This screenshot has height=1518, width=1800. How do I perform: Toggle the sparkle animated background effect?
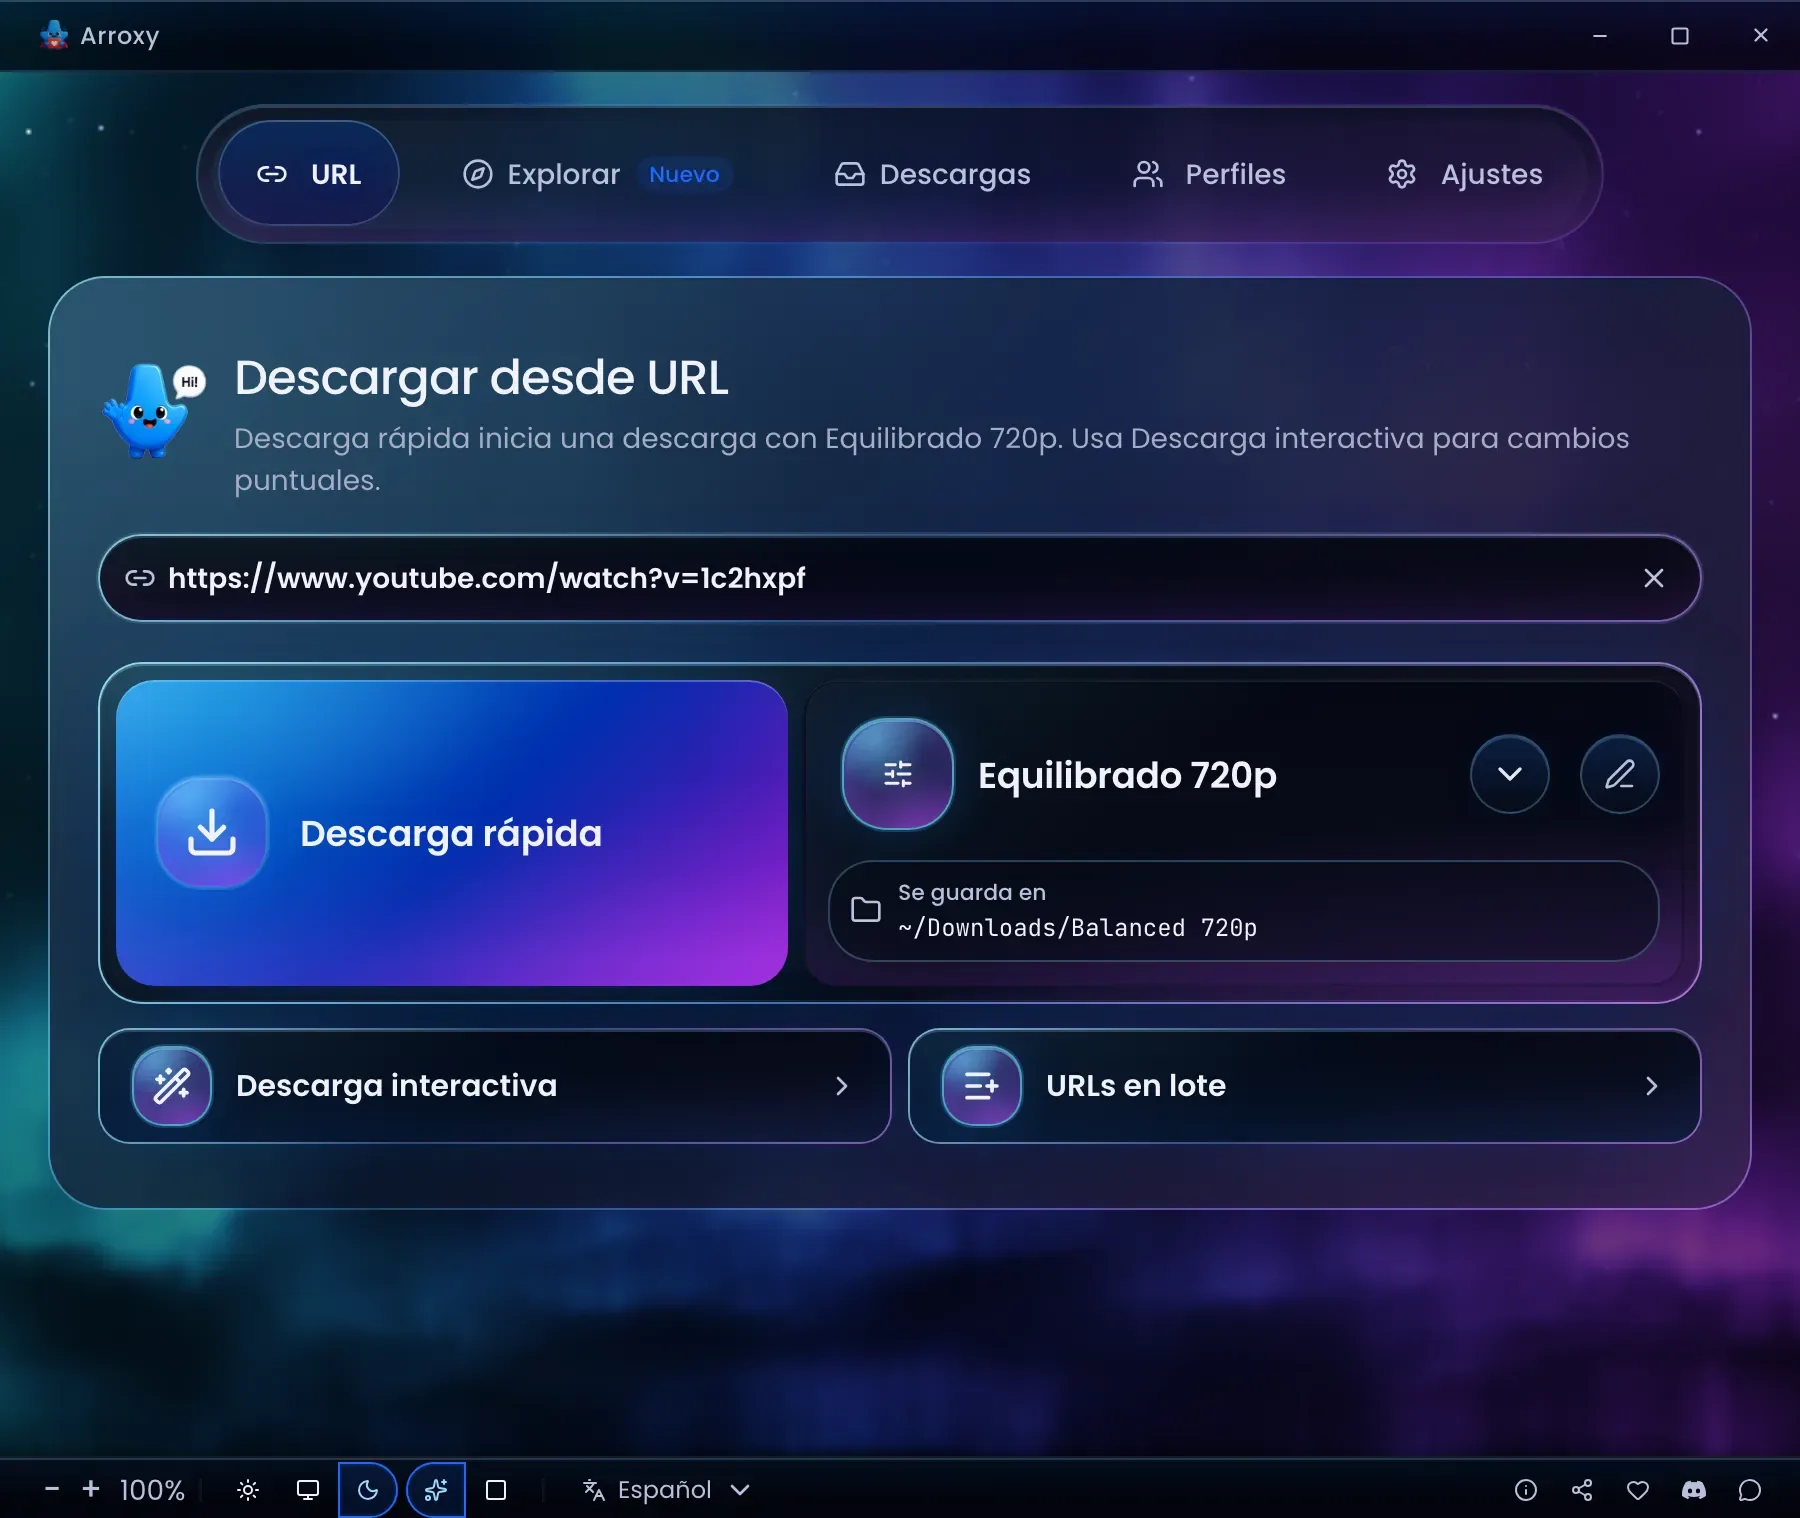click(x=436, y=1490)
